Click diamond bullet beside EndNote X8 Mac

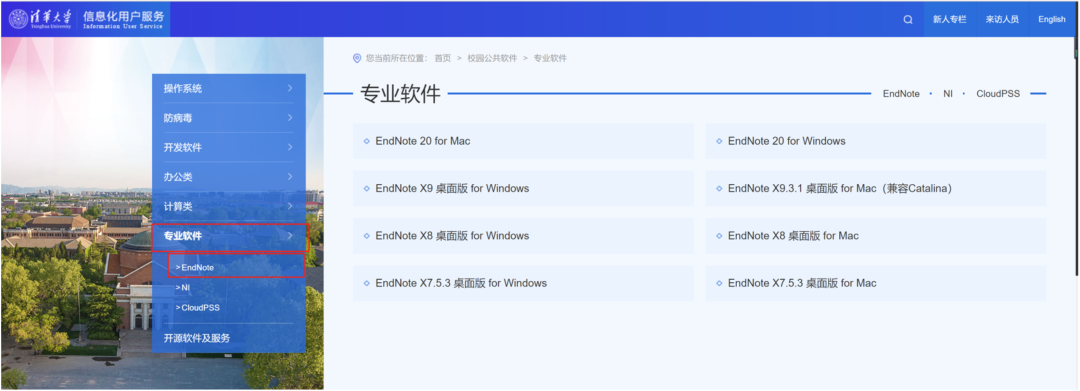[x=719, y=236]
